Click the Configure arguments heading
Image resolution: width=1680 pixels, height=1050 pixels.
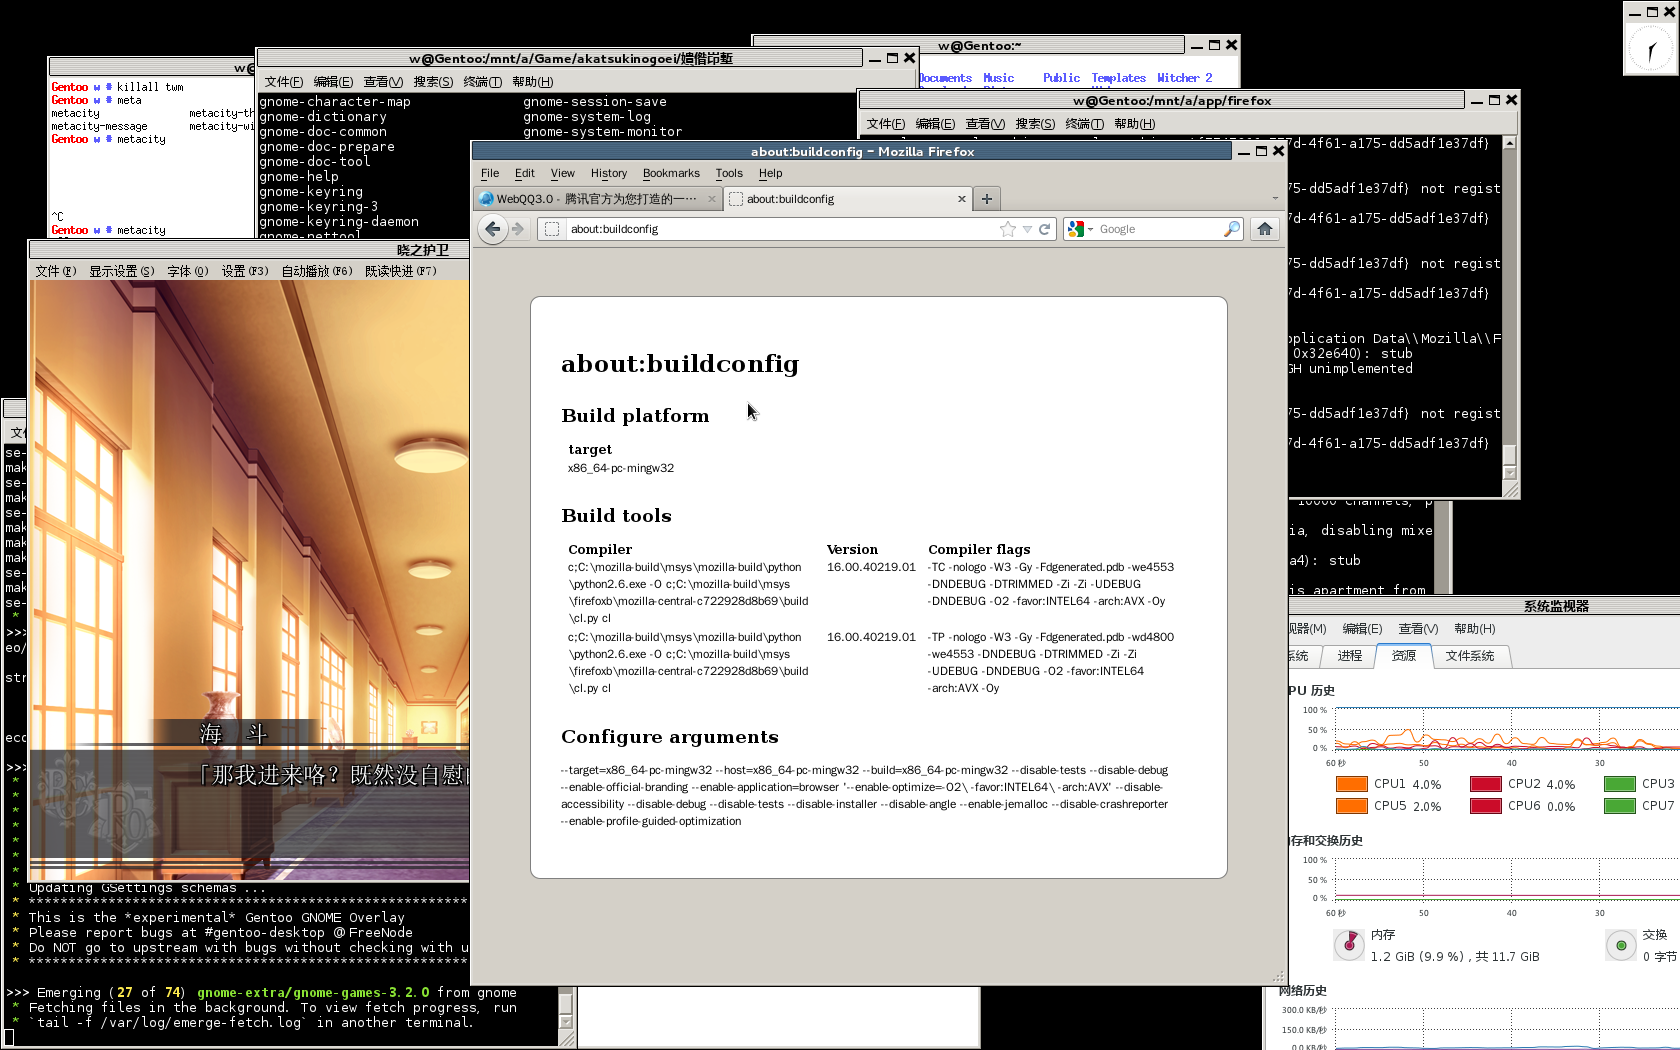click(x=670, y=737)
